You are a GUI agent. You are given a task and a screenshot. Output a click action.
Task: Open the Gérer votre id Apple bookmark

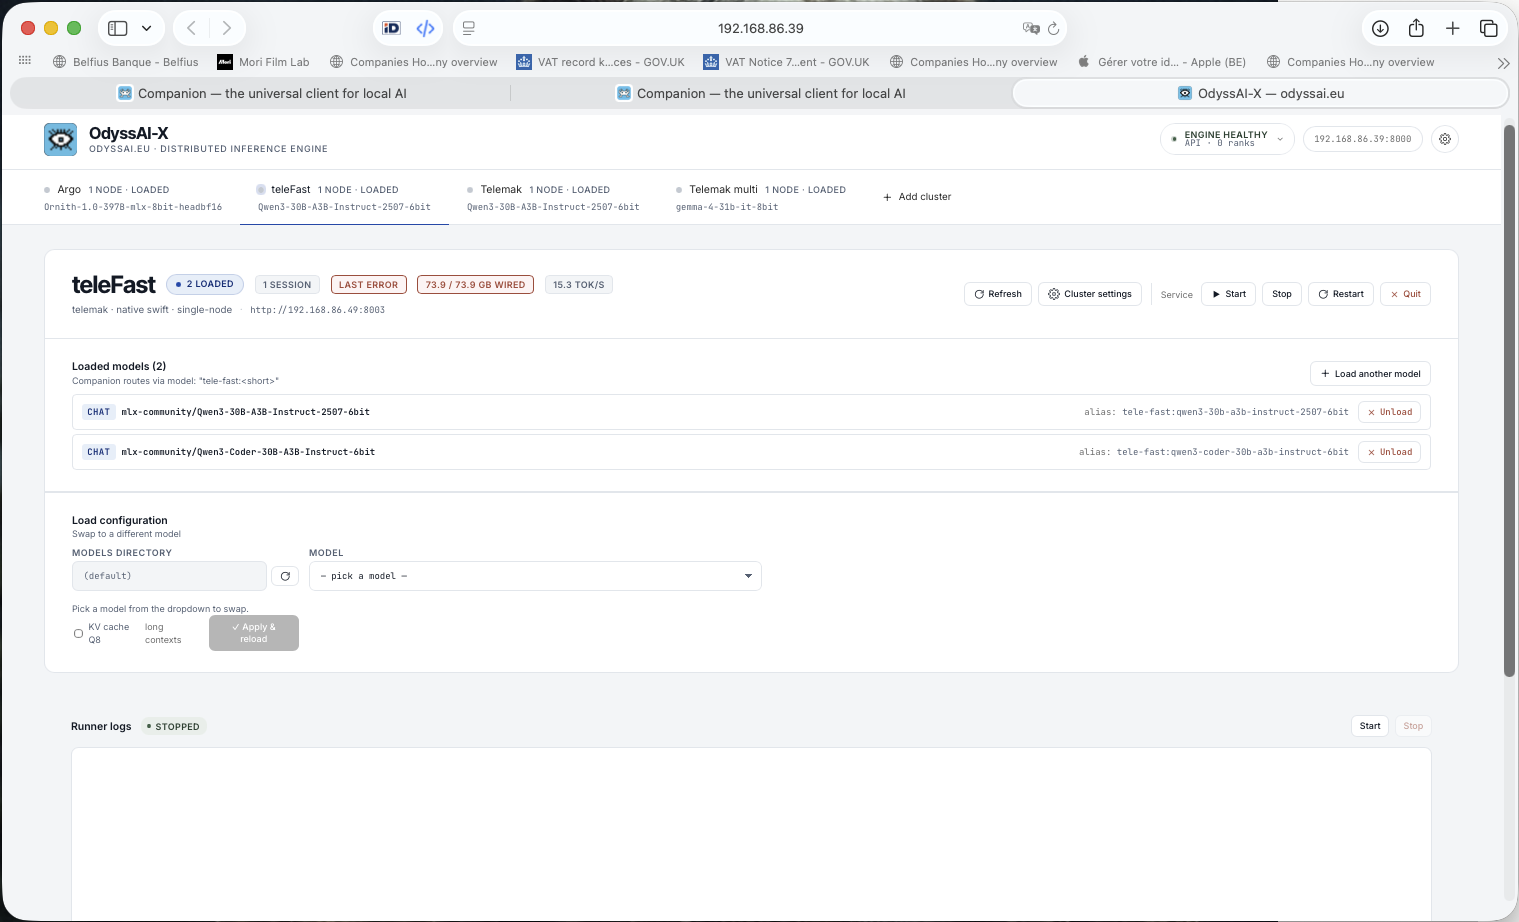pyautogui.click(x=1162, y=62)
